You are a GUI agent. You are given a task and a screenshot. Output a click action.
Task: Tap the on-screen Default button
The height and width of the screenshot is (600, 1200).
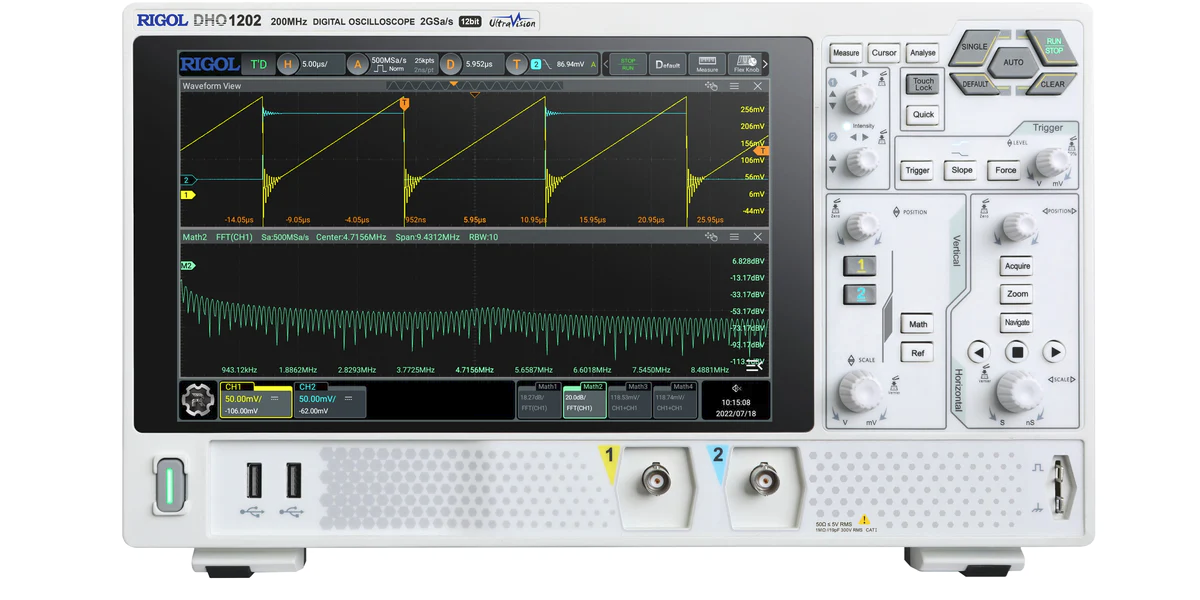click(x=667, y=64)
